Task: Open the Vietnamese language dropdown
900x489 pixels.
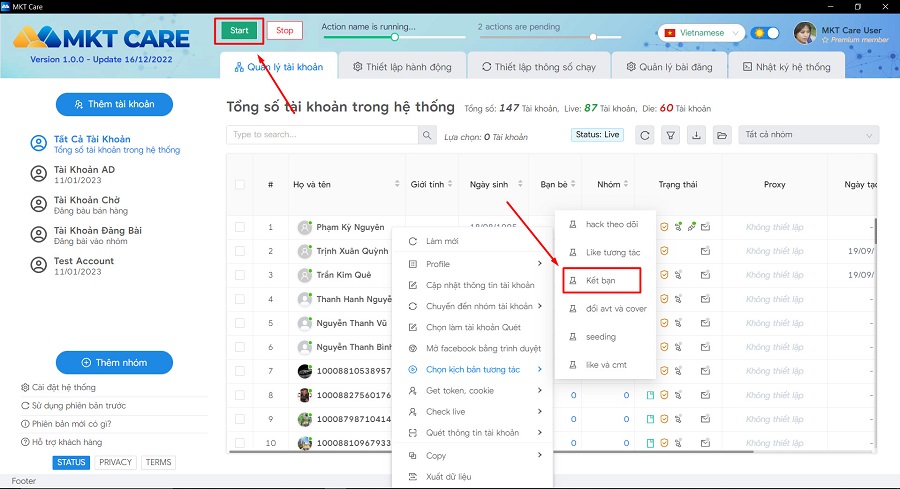Action: click(701, 33)
